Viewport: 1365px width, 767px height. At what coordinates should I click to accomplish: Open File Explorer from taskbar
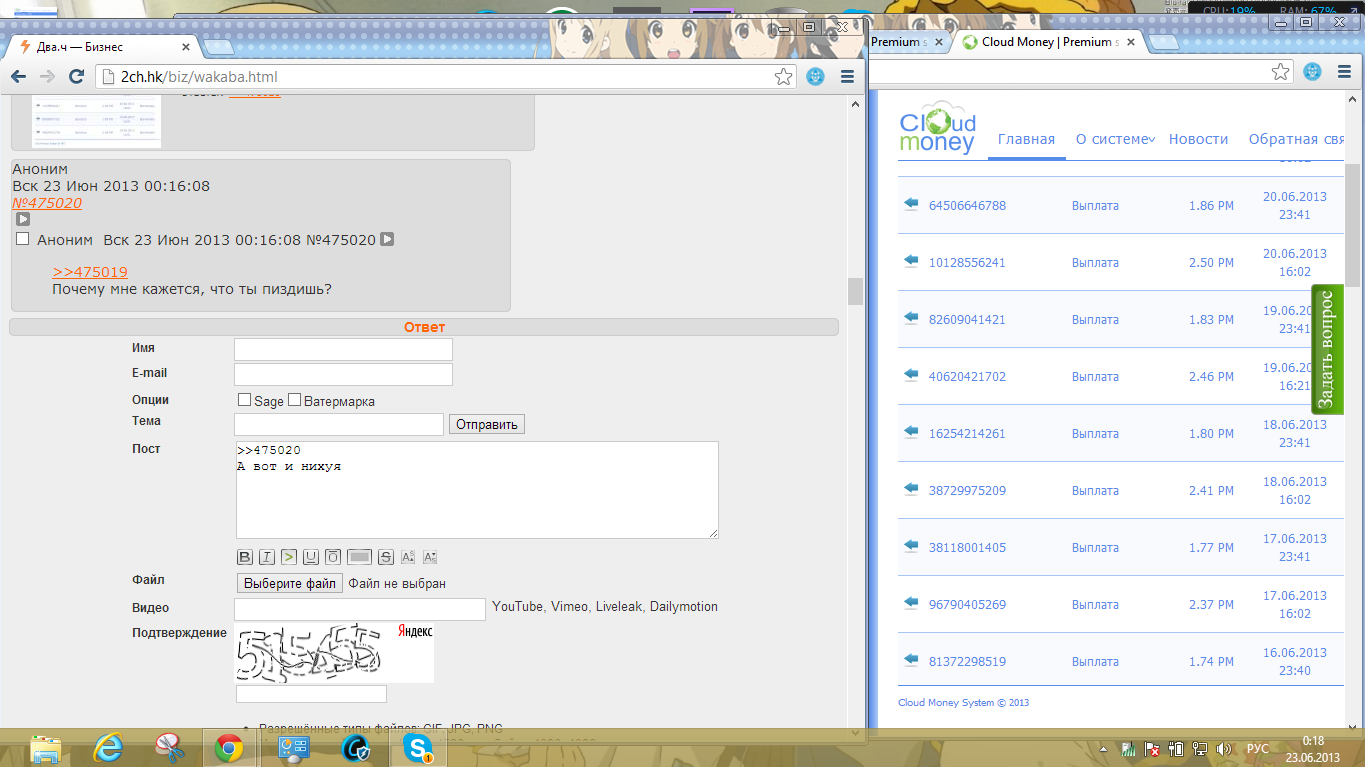[46, 748]
